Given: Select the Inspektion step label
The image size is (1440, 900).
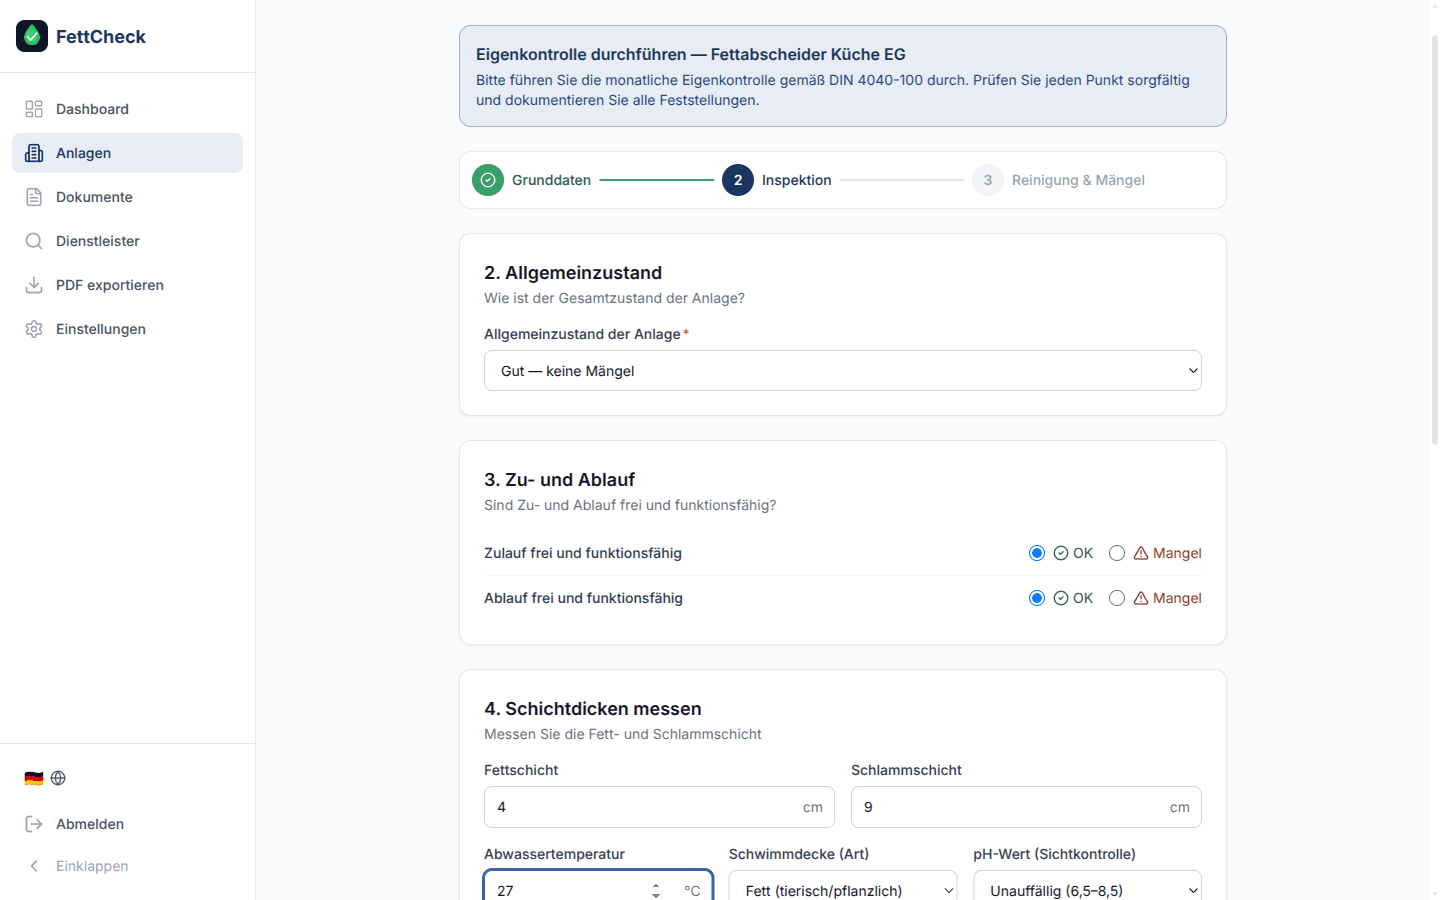Looking at the screenshot, I should coord(796,180).
